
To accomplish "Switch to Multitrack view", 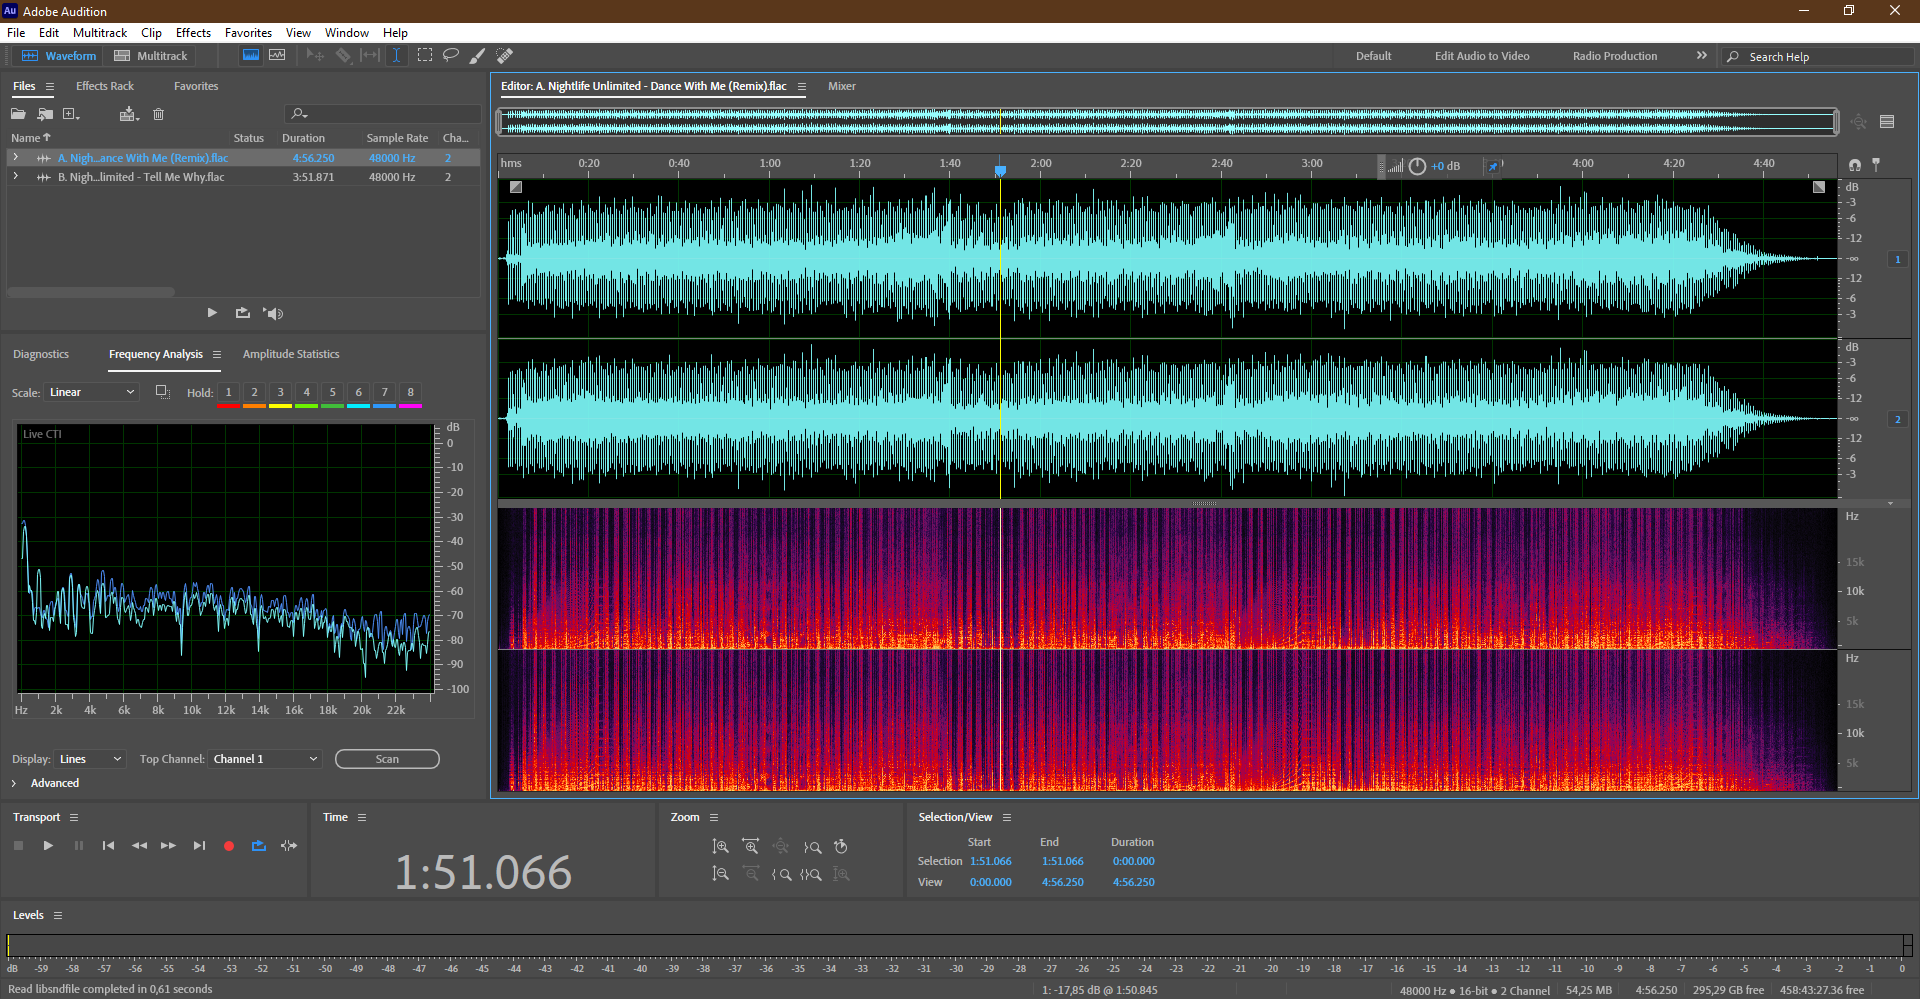I will [151, 56].
